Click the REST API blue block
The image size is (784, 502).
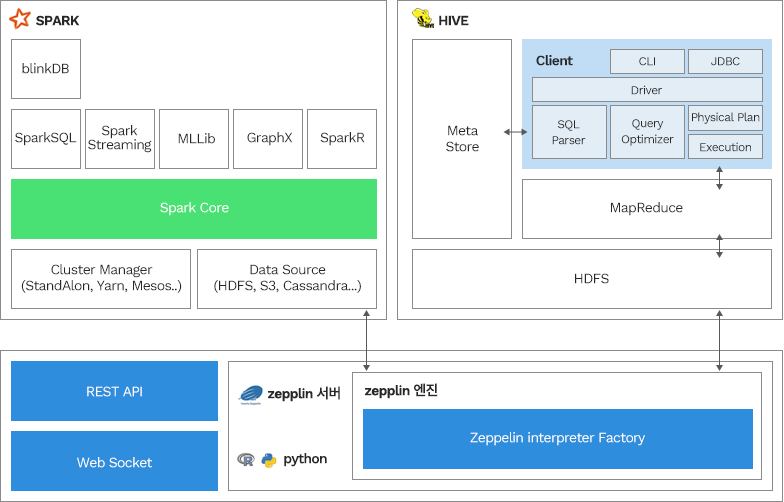pos(114,391)
